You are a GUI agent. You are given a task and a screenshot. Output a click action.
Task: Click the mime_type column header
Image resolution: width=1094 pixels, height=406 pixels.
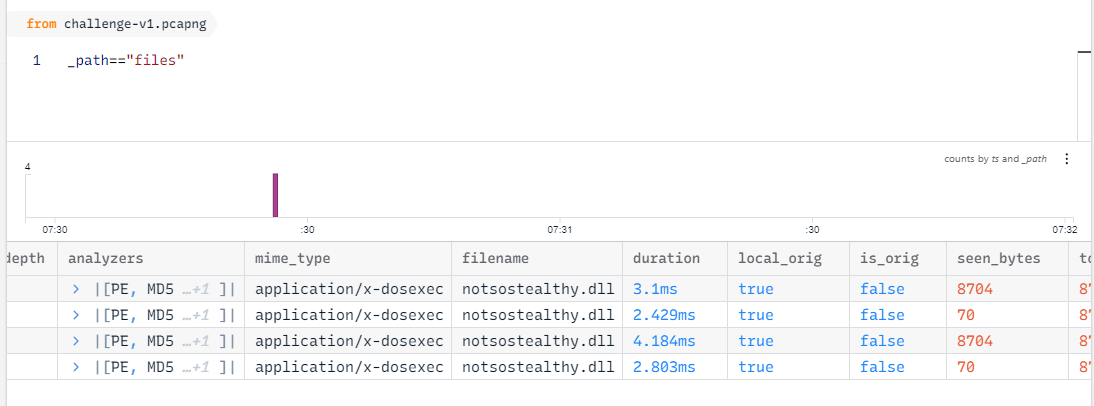coord(293,258)
